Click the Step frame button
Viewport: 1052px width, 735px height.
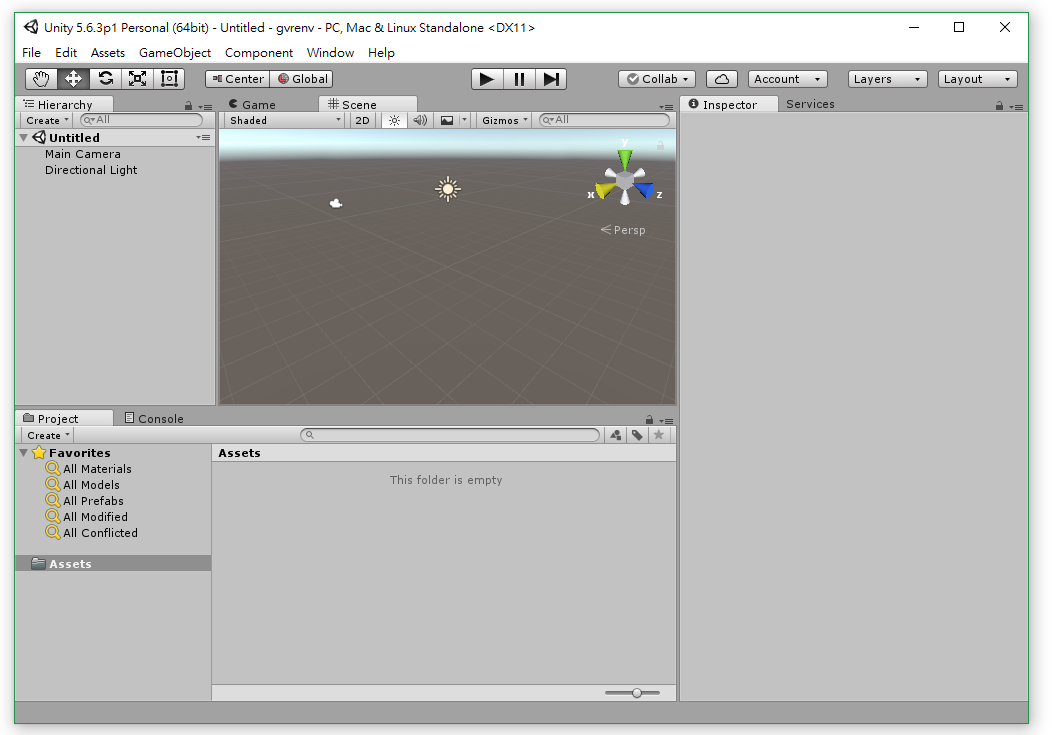pos(551,79)
